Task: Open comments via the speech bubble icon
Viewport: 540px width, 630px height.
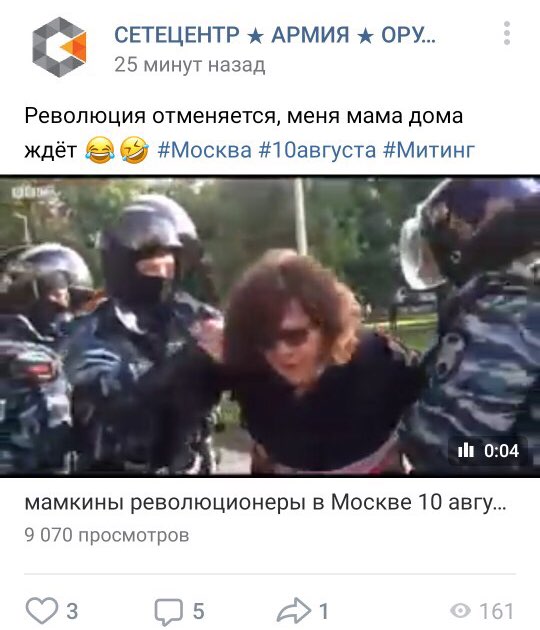Action: tap(169, 612)
